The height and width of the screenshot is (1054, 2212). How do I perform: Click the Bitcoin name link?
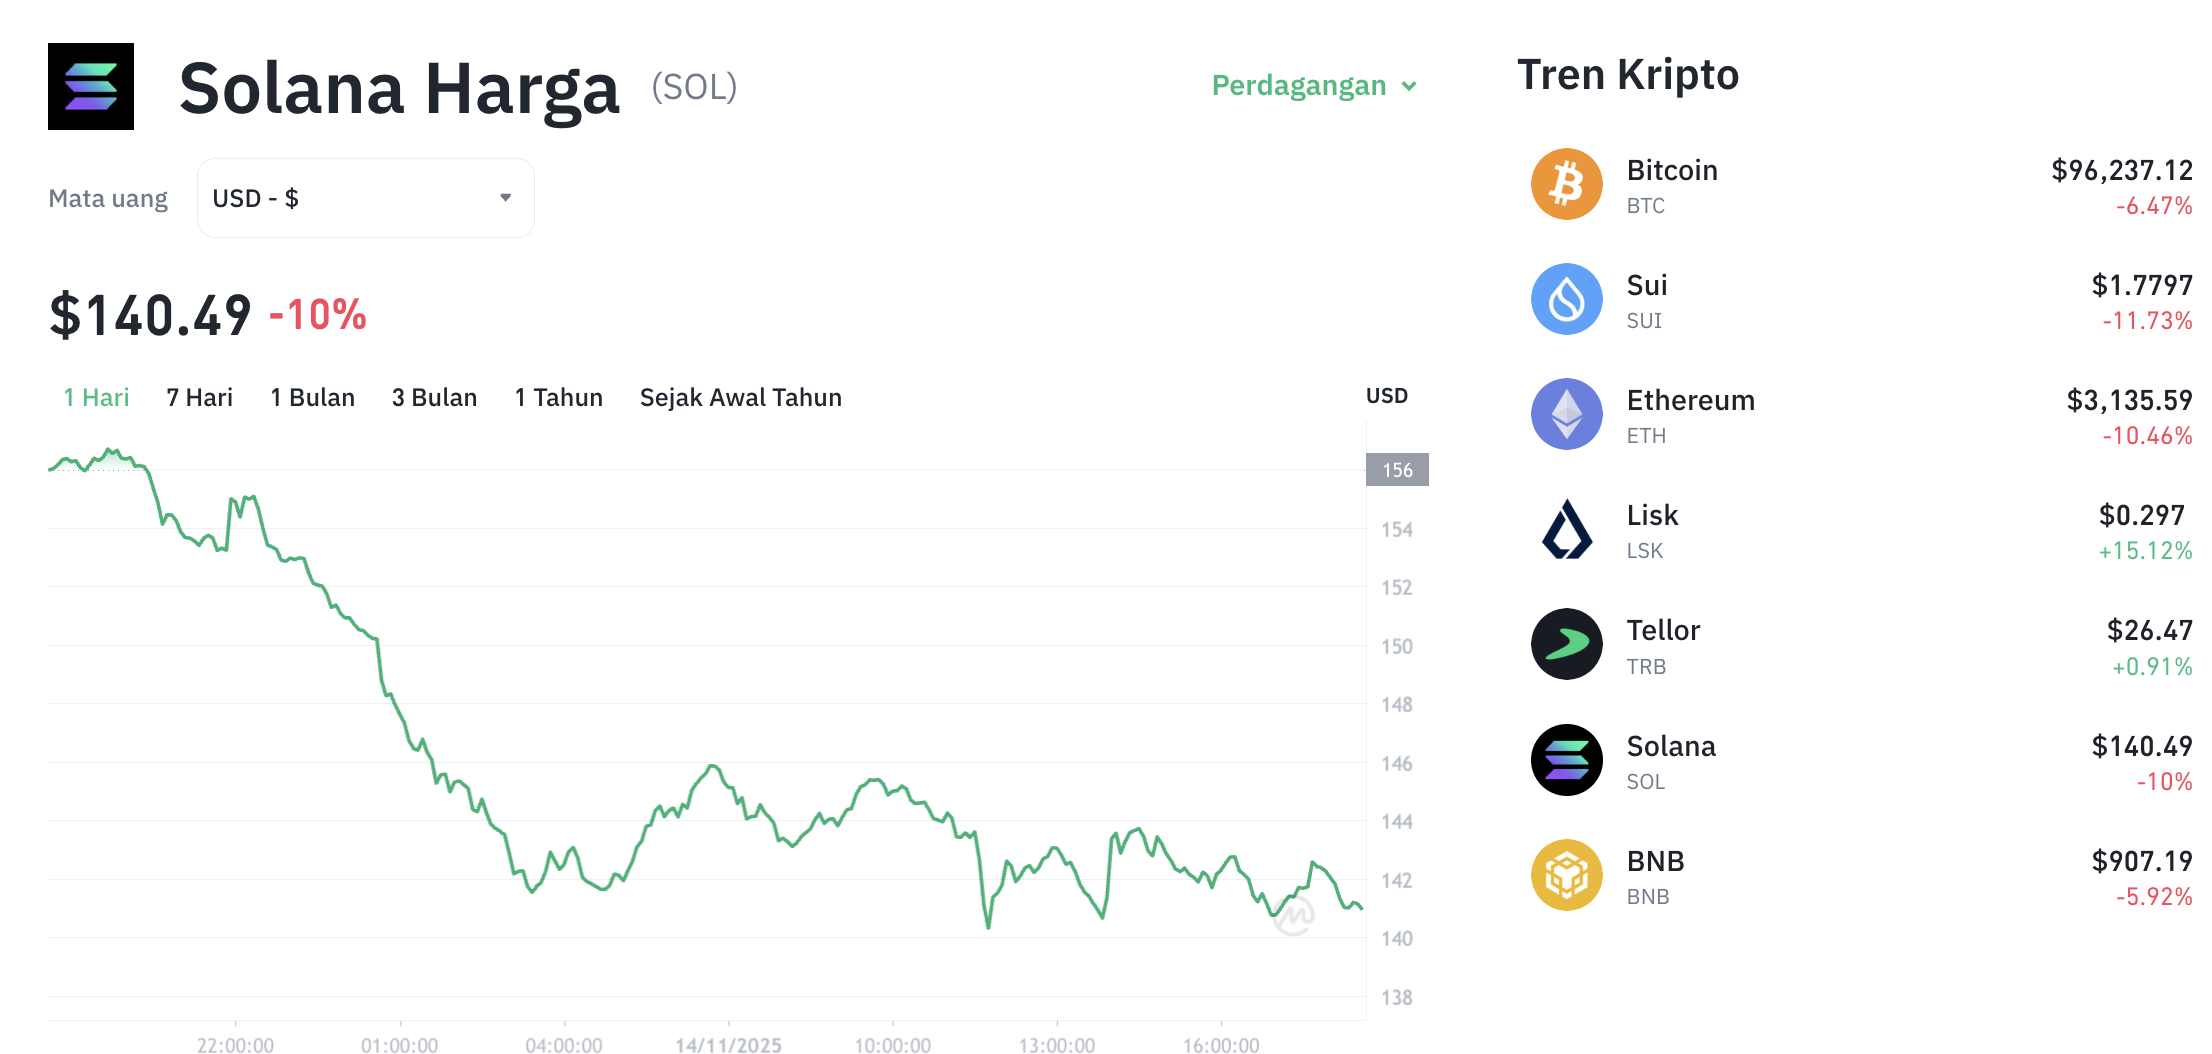pyautogui.click(x=1671, y=170)
